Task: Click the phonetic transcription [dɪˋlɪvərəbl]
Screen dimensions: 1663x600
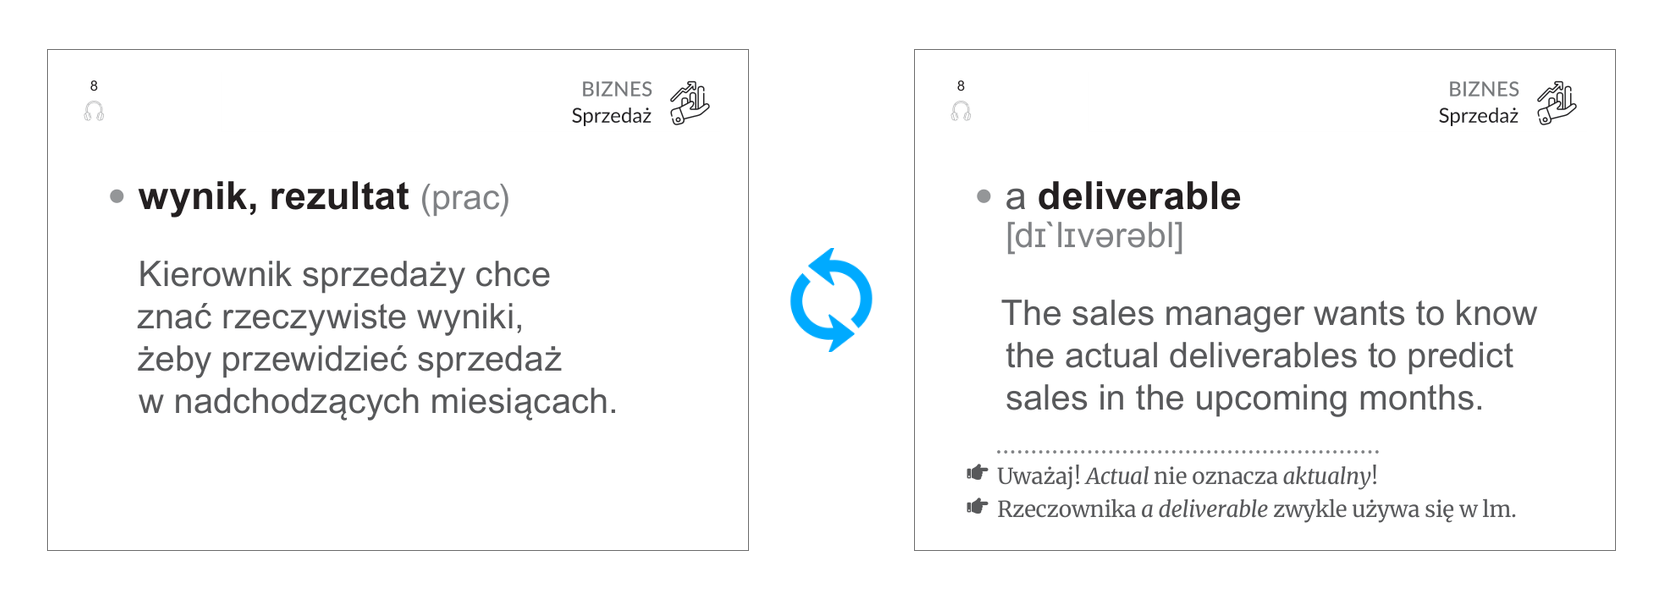Action: (x=1094, y=236)
